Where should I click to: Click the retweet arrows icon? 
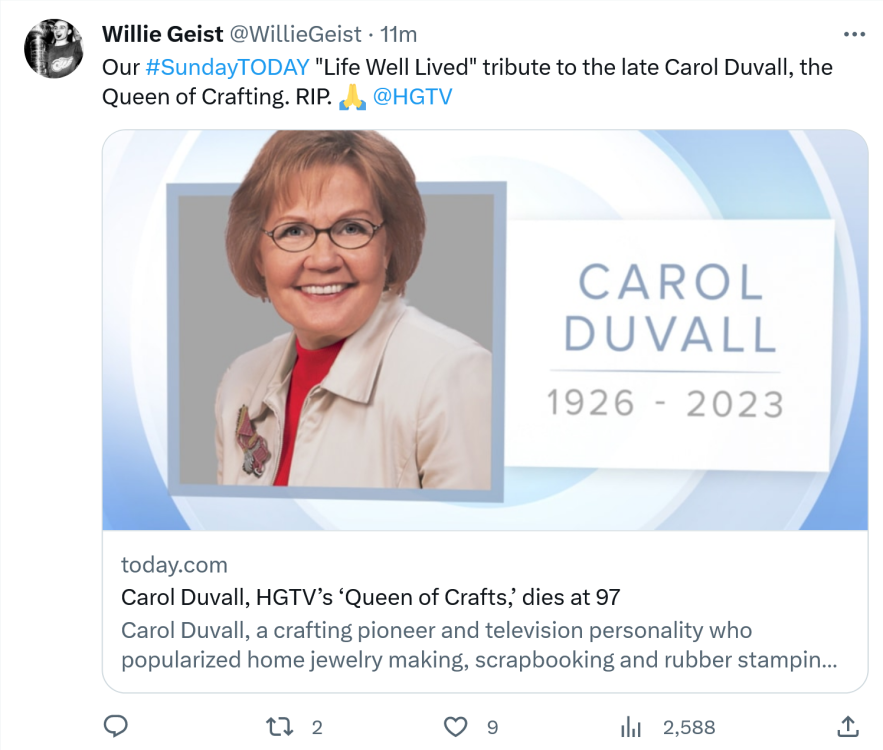click(282, 726)
